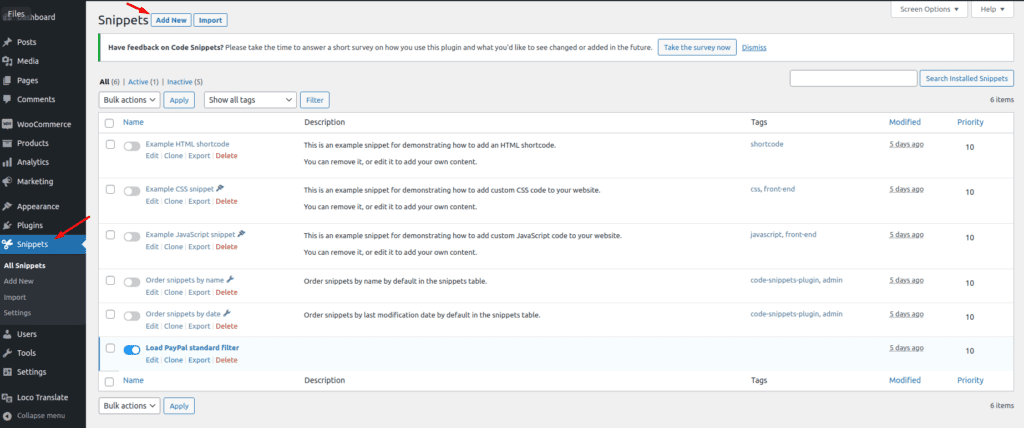Open Products via its sidebar icon

click(x=8, y=143)
